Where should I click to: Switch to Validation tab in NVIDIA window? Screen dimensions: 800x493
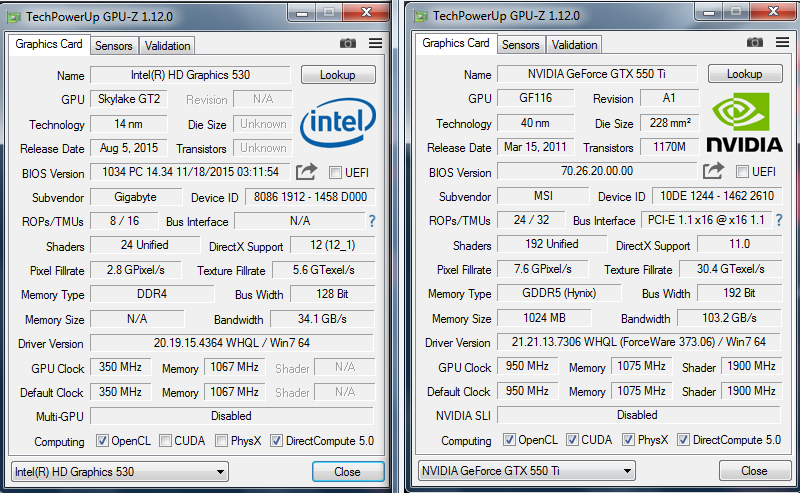coord(574,45)
